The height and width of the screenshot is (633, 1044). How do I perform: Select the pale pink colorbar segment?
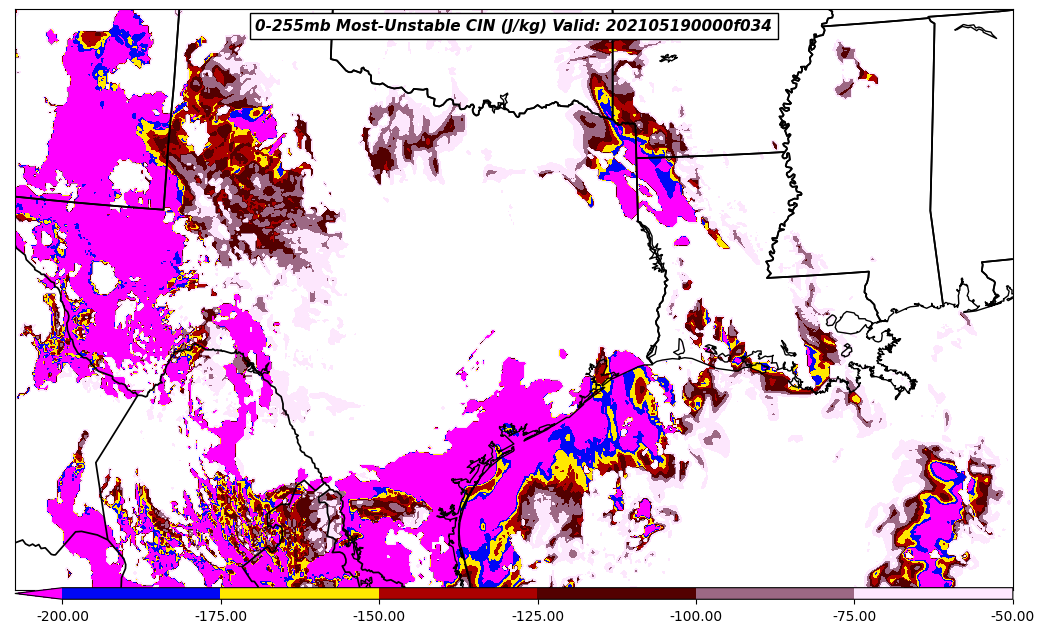(x=933, y=593)
